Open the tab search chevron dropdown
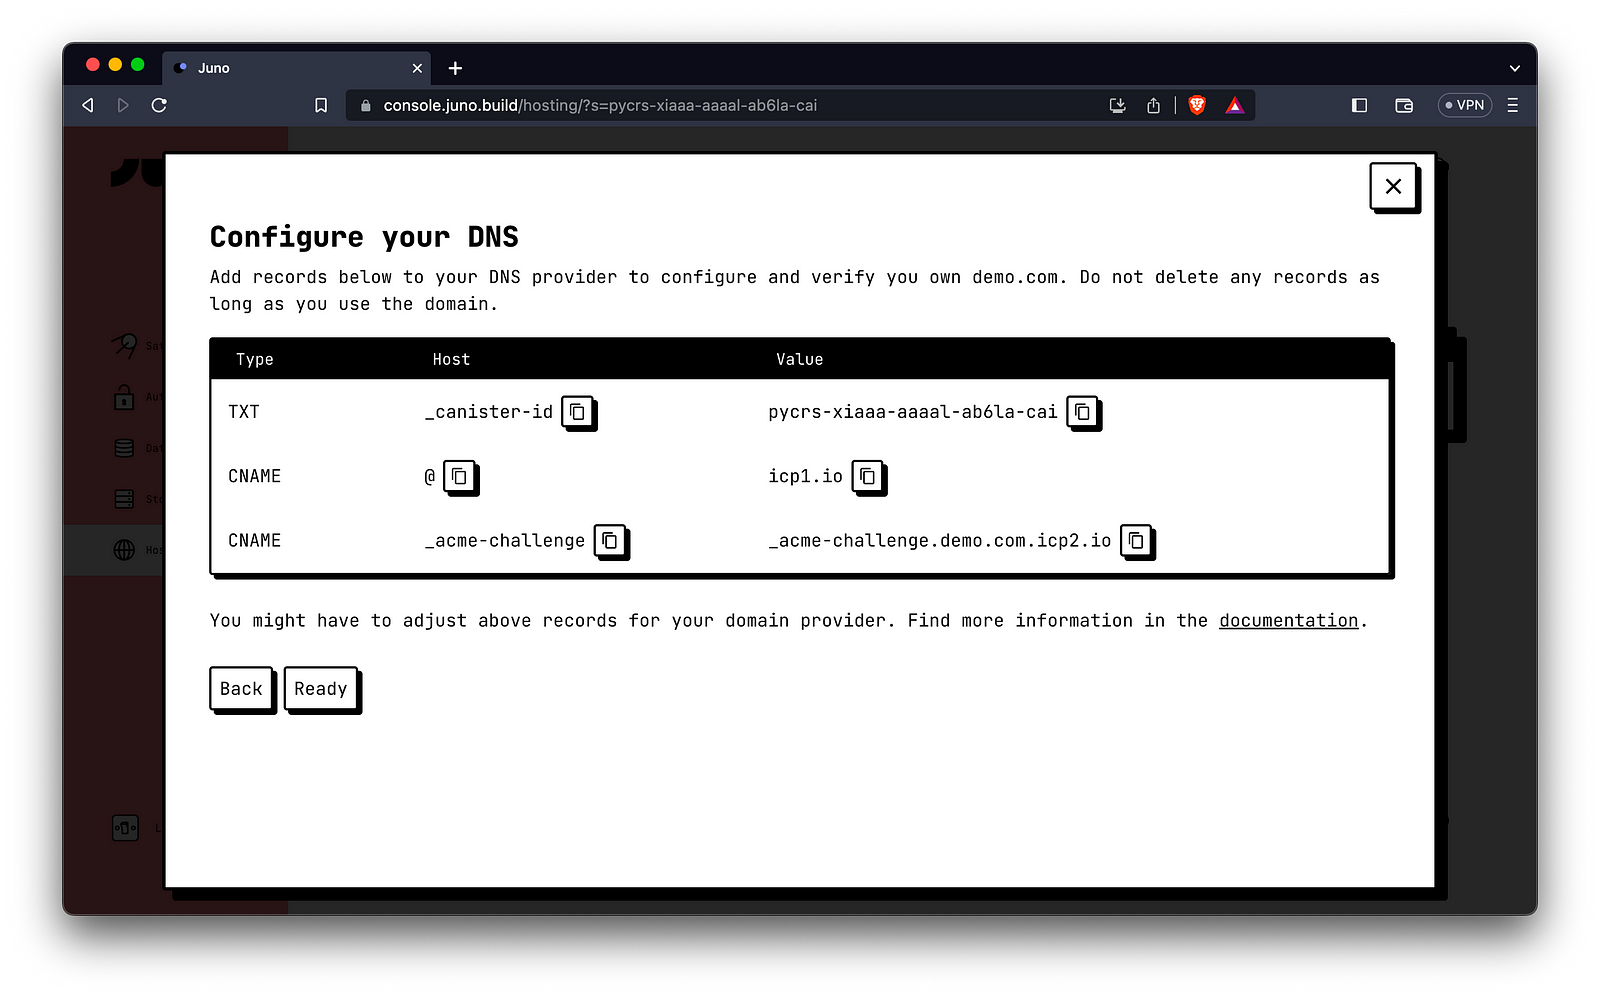Viewport: 1600px width, 998px height. pyautogui.click(x=1515, y=67)
